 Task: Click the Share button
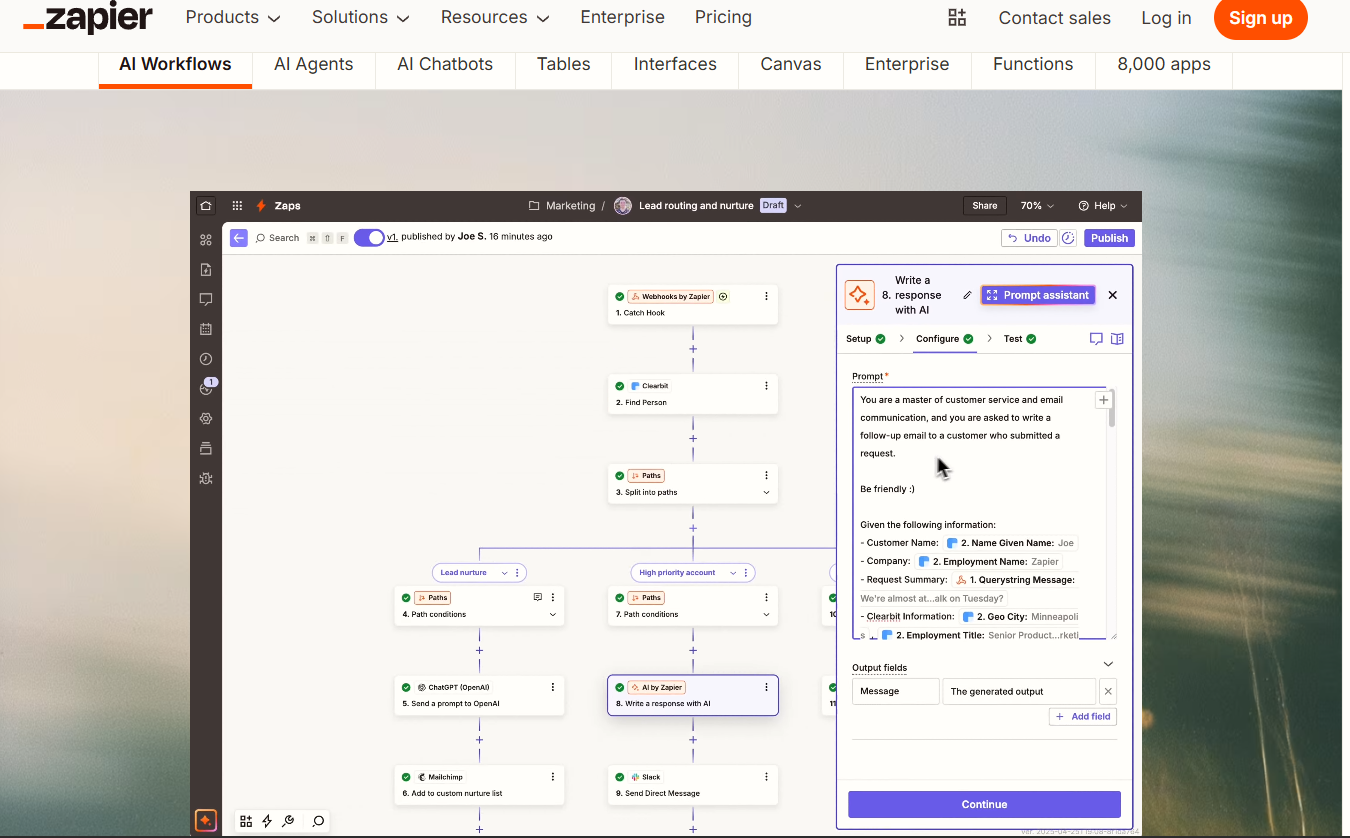point(985,206)
